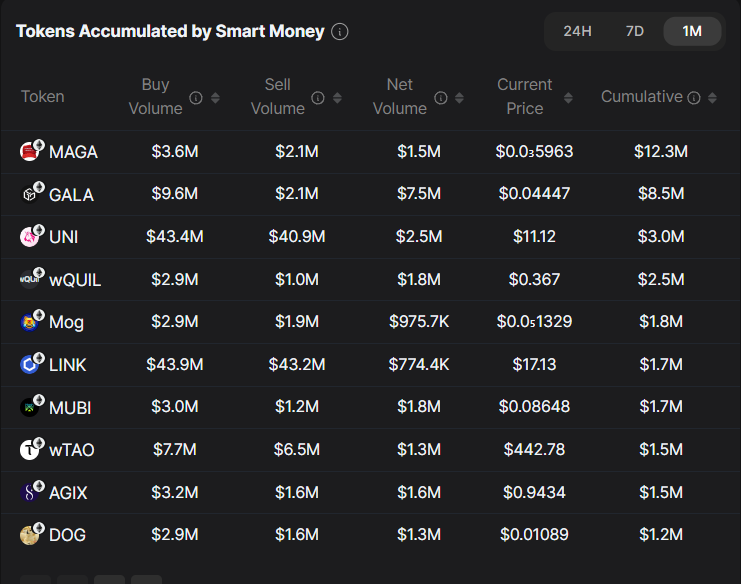Click the MAGA token logo
This screenshot has width=741, height=584.
coord(30,152)
